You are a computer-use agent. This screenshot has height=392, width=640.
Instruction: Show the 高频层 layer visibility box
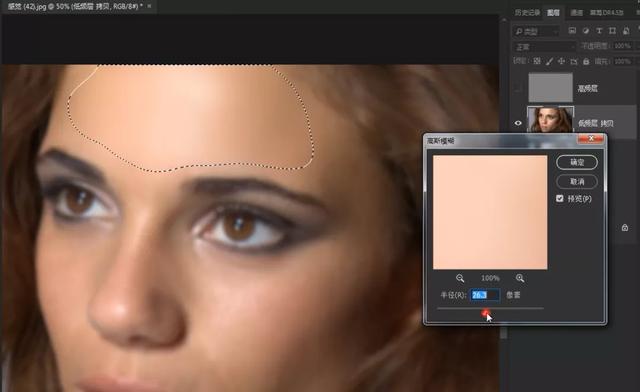point(518,88)
